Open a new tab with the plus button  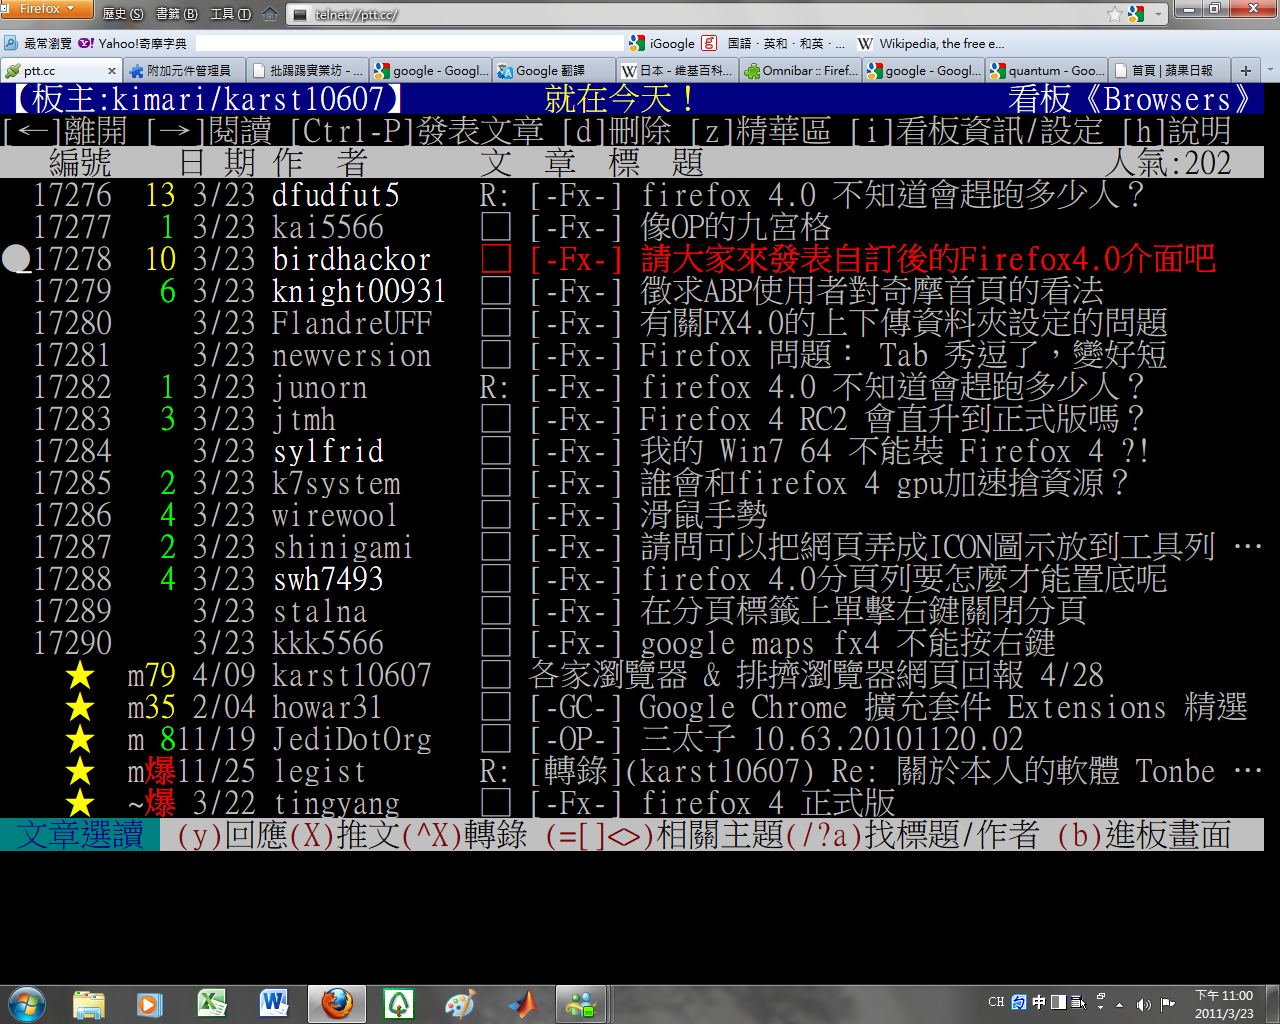tap(1246, 71)
